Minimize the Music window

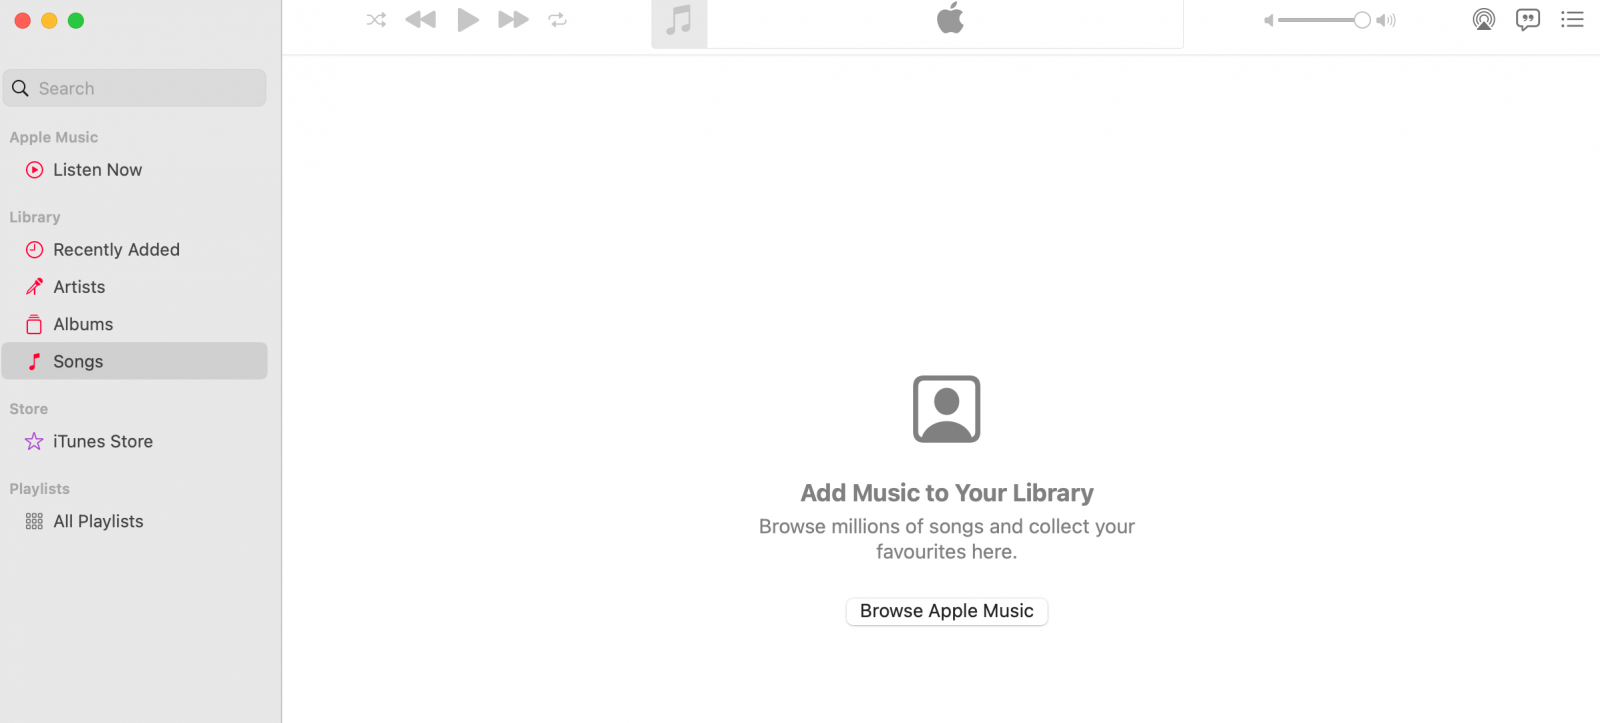49,20
